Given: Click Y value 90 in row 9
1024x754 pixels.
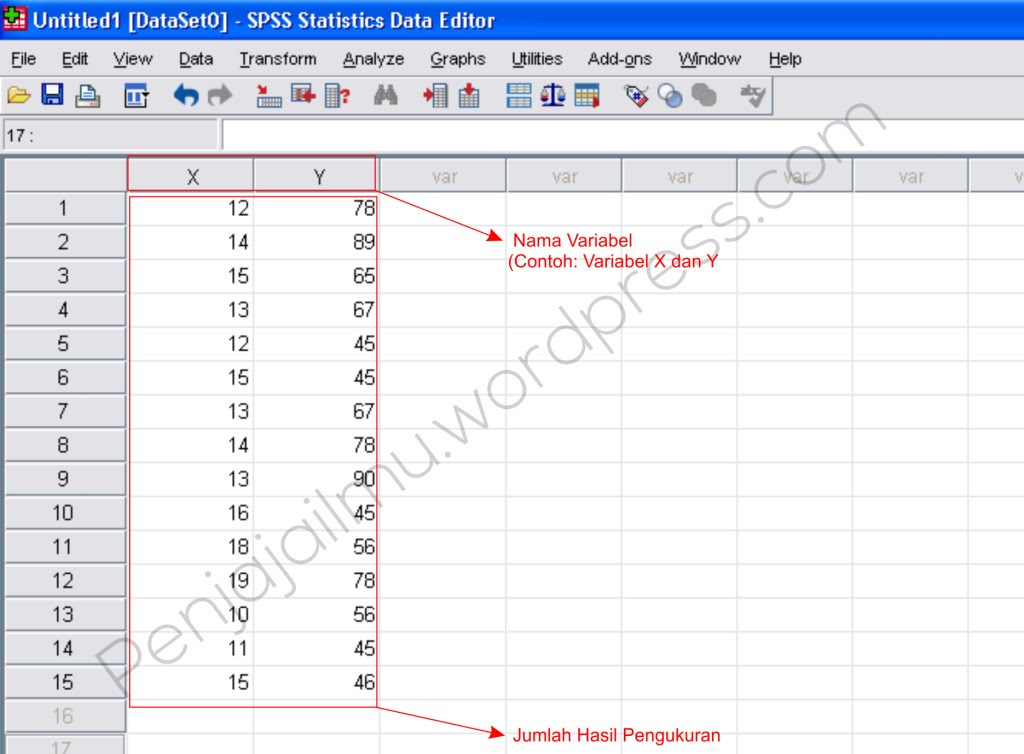Looking at the screenshot, I should pos(315,479).
